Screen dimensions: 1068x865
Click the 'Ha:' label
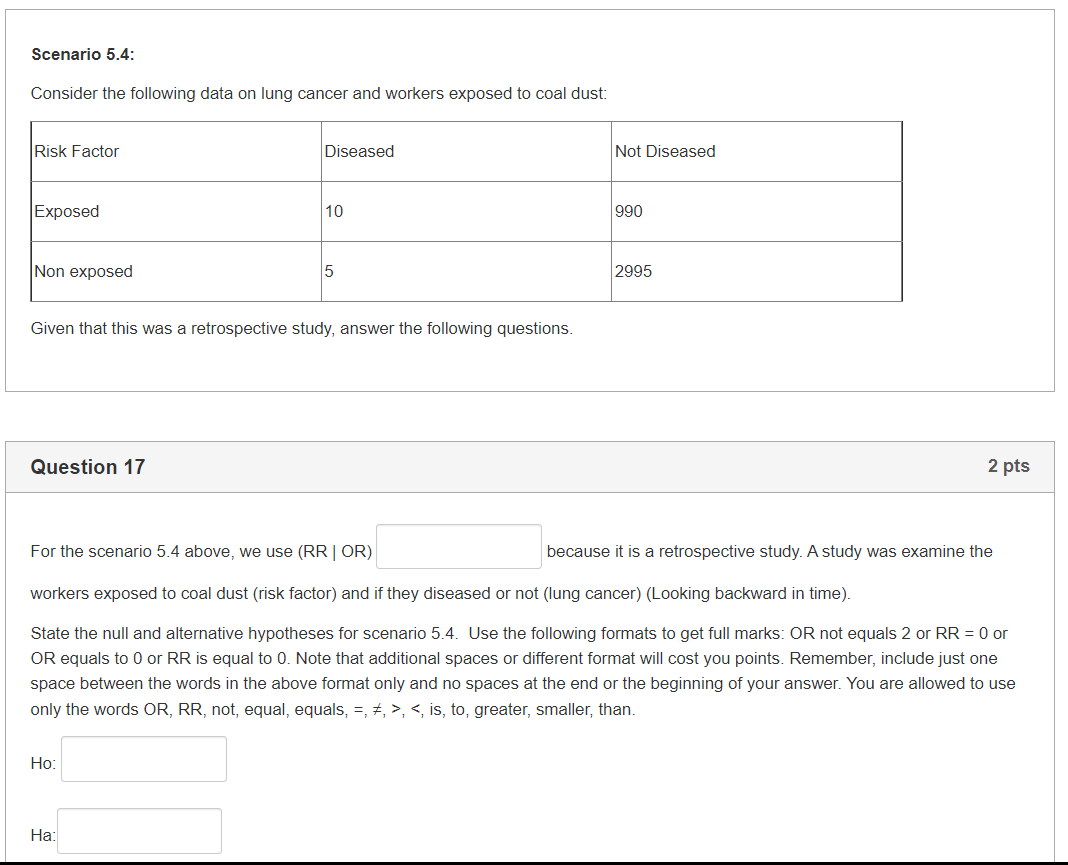43,835
